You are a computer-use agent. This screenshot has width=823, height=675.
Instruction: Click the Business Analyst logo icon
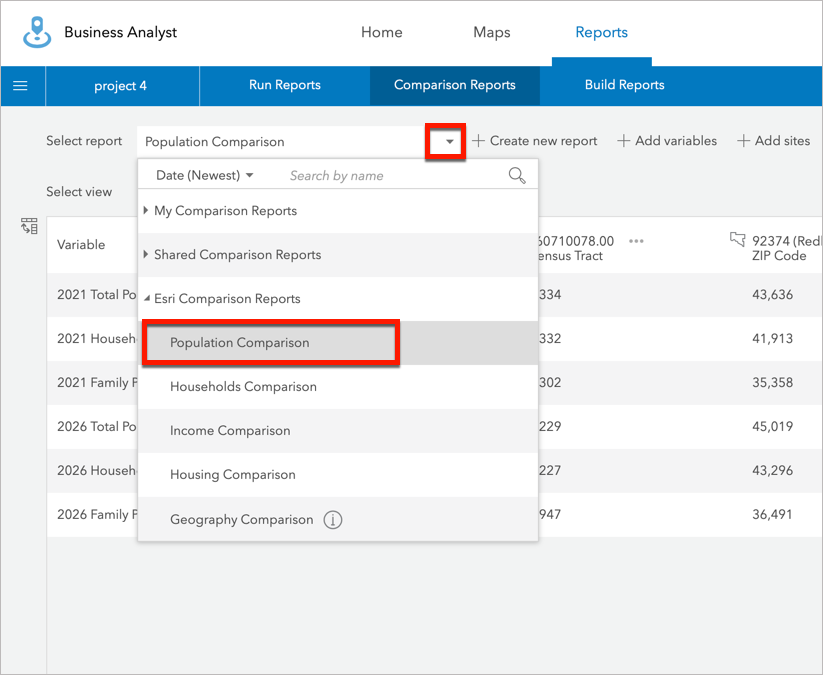tap(38, 32)
